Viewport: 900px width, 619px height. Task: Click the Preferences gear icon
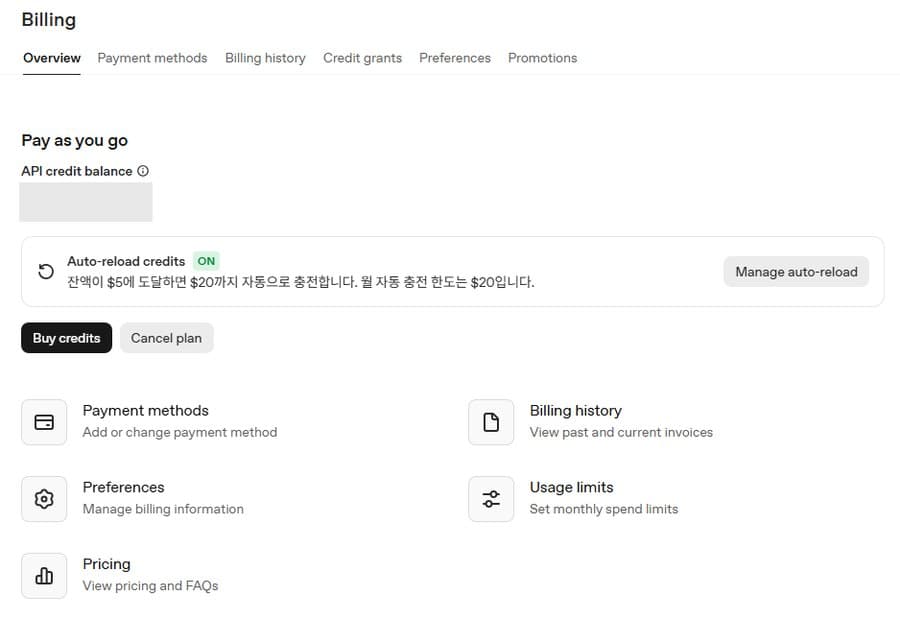click(44, 499)
